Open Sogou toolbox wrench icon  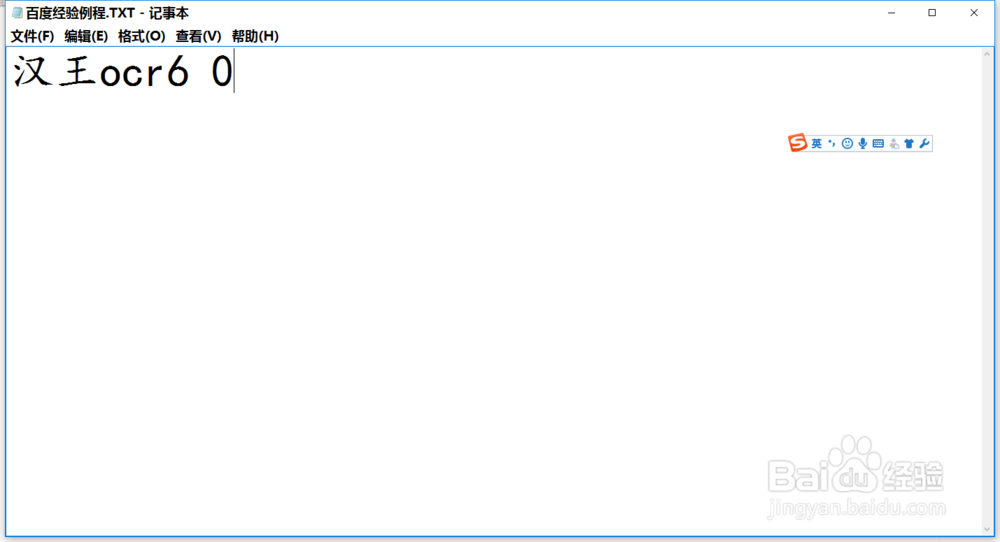coord(924,143)
